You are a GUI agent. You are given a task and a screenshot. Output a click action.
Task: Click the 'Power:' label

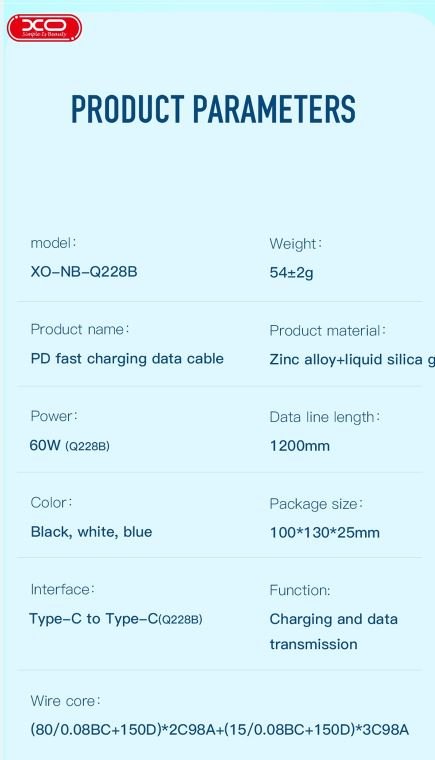click(54, 416)
